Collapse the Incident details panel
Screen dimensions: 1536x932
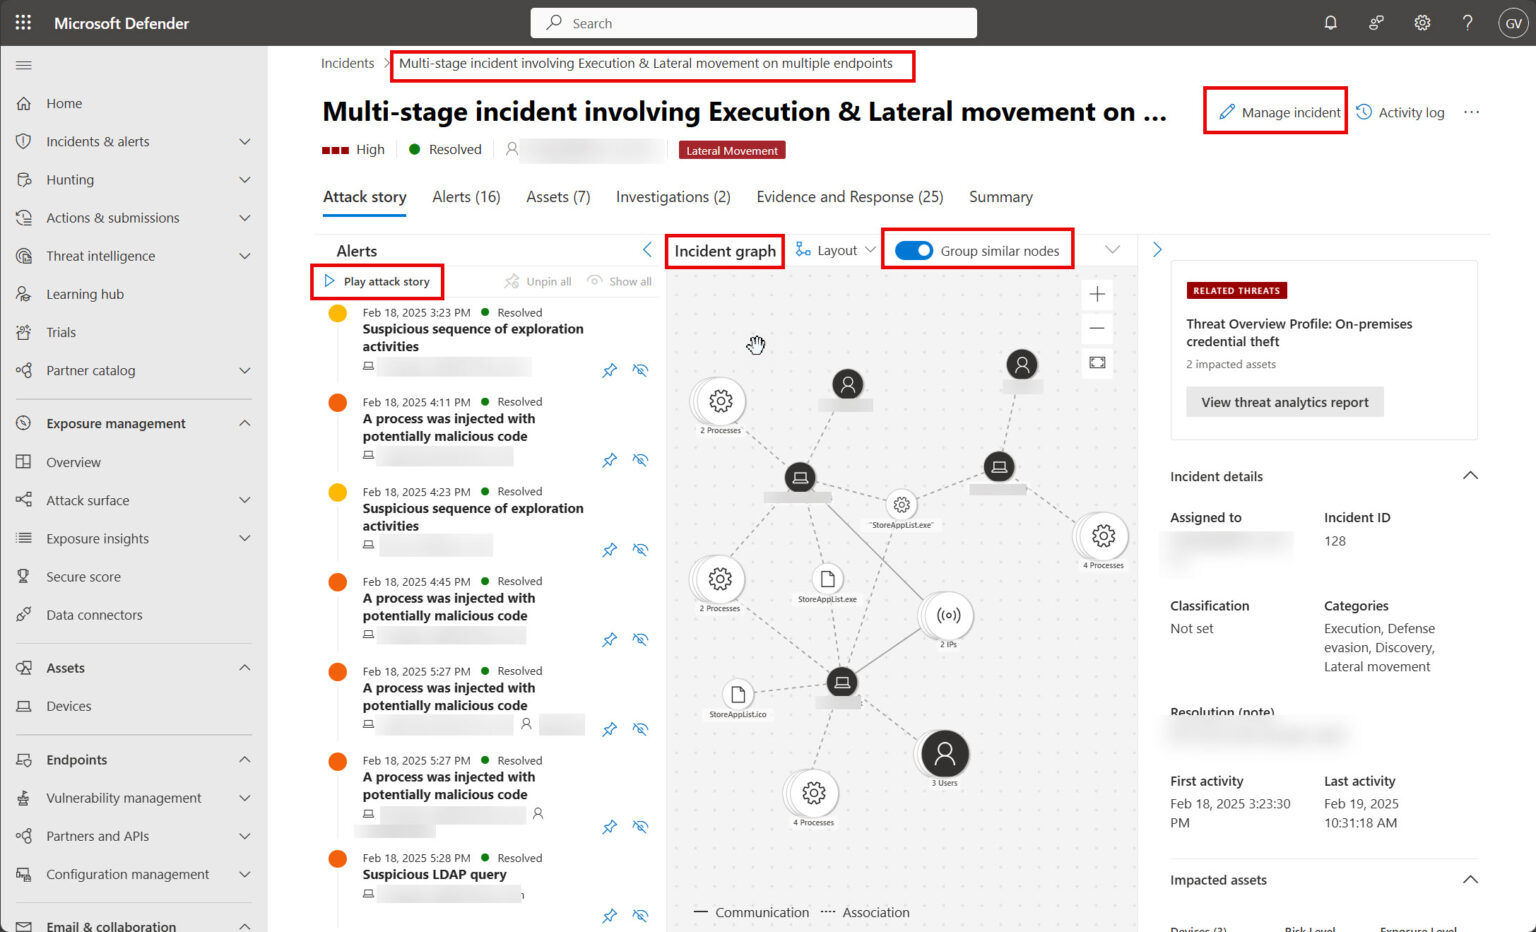[1469, 475]
